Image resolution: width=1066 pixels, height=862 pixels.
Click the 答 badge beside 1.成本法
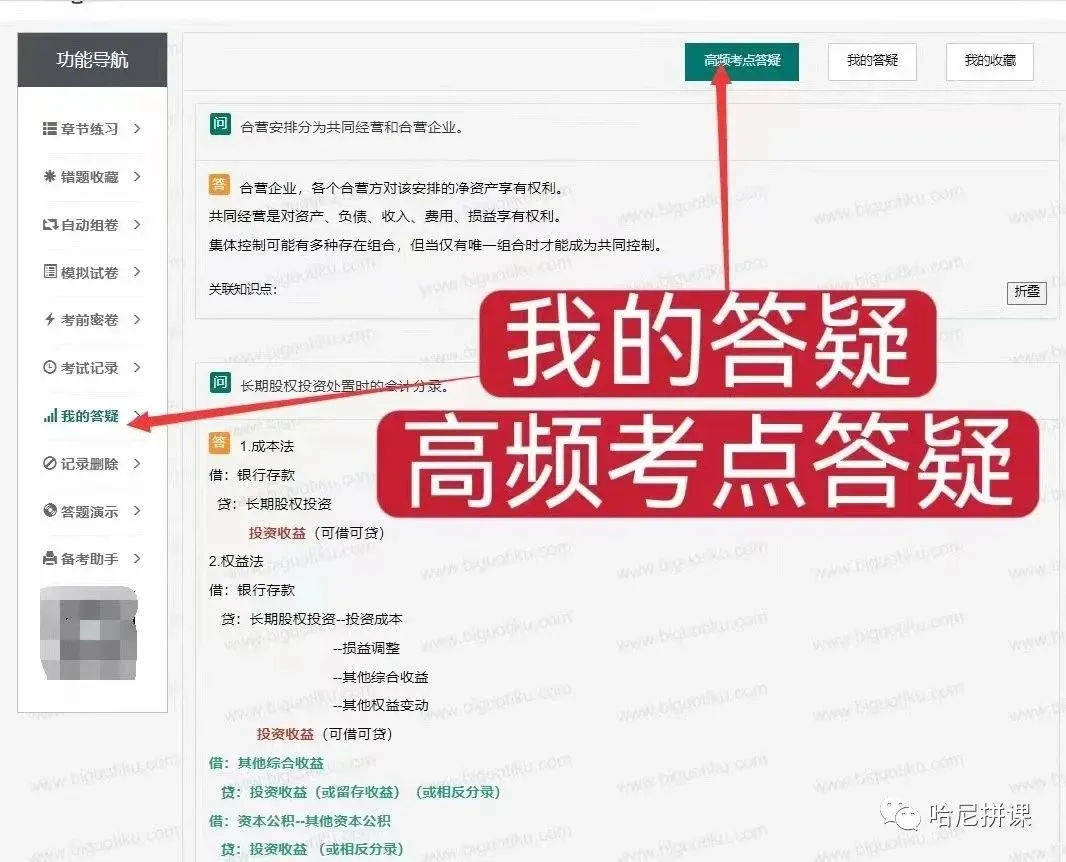(x=219, y=443)
